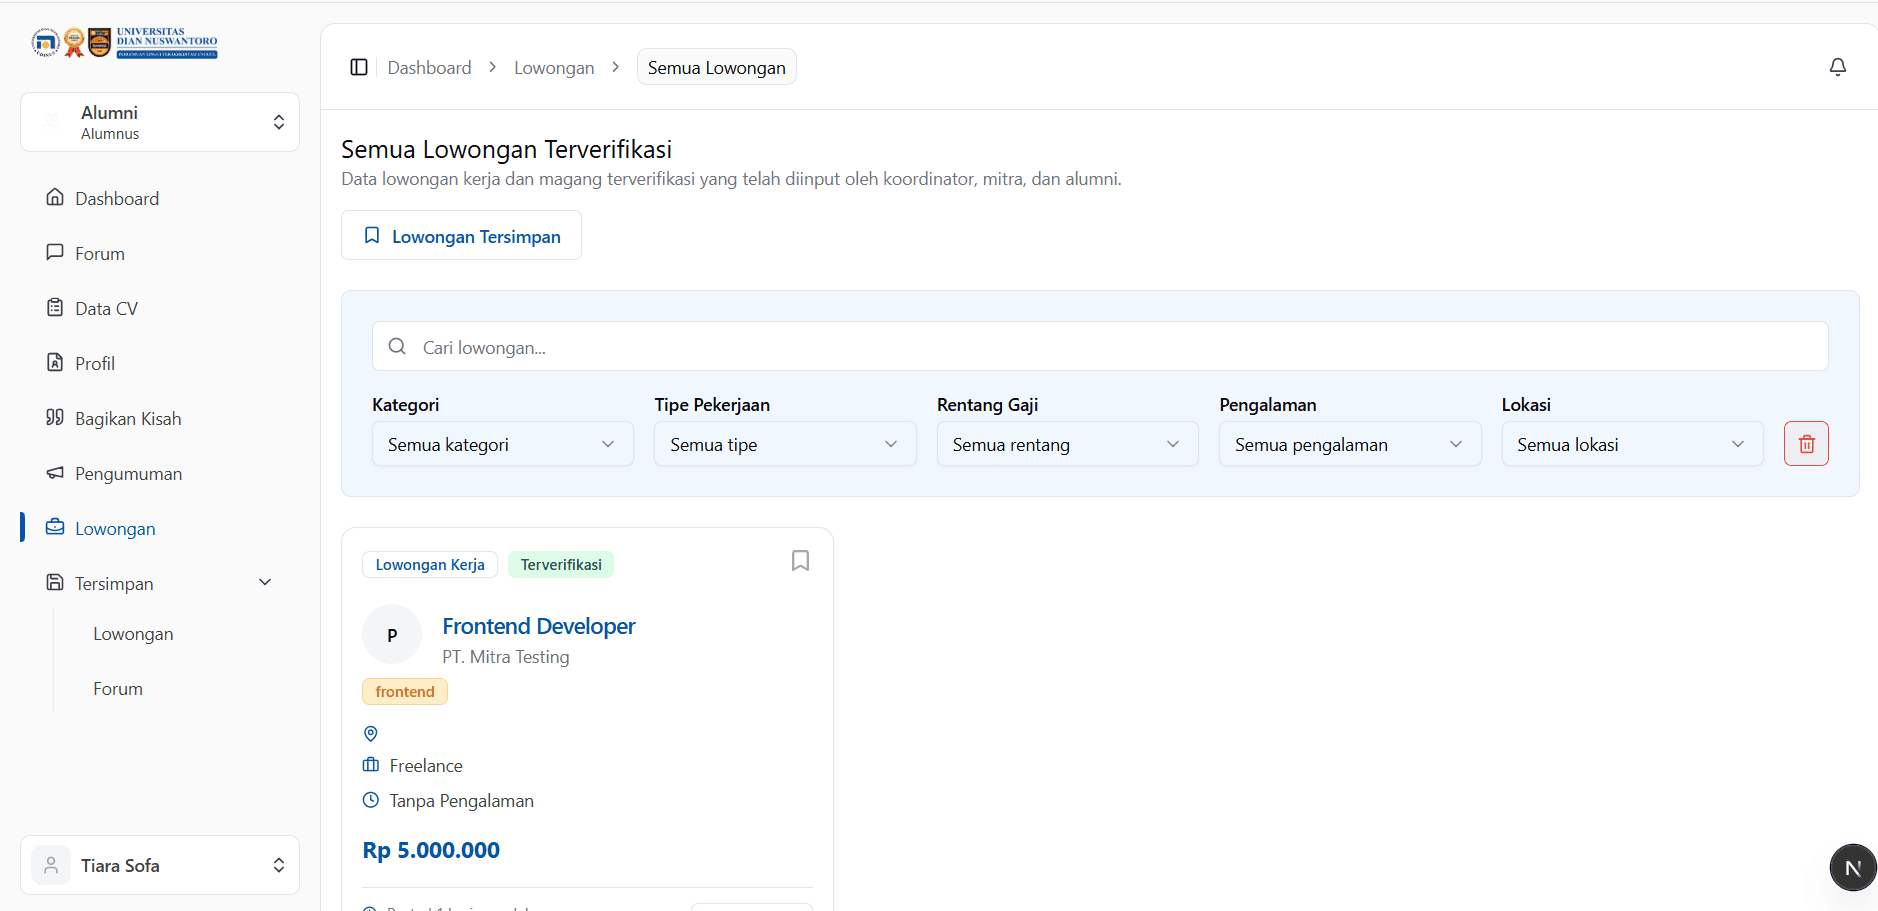1878x911 pixels.
Task: Click the university logo
Action: point(125,43)
